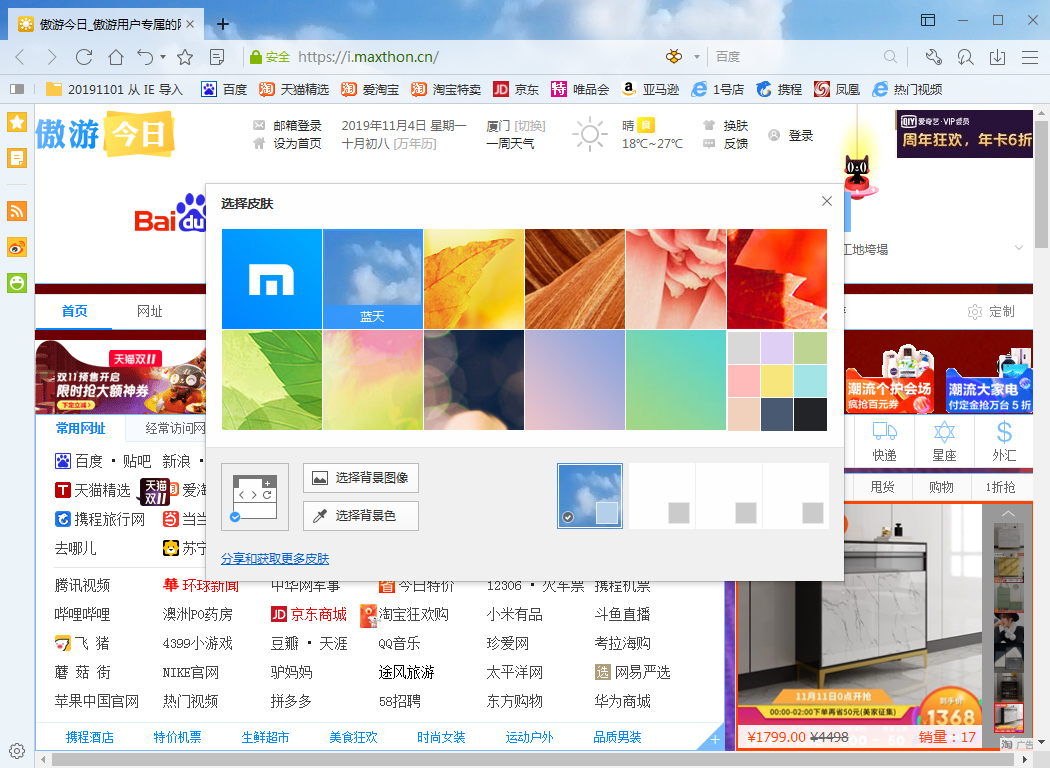Open the 分享和获取更多皮肤 link

(x=276, y=558)
